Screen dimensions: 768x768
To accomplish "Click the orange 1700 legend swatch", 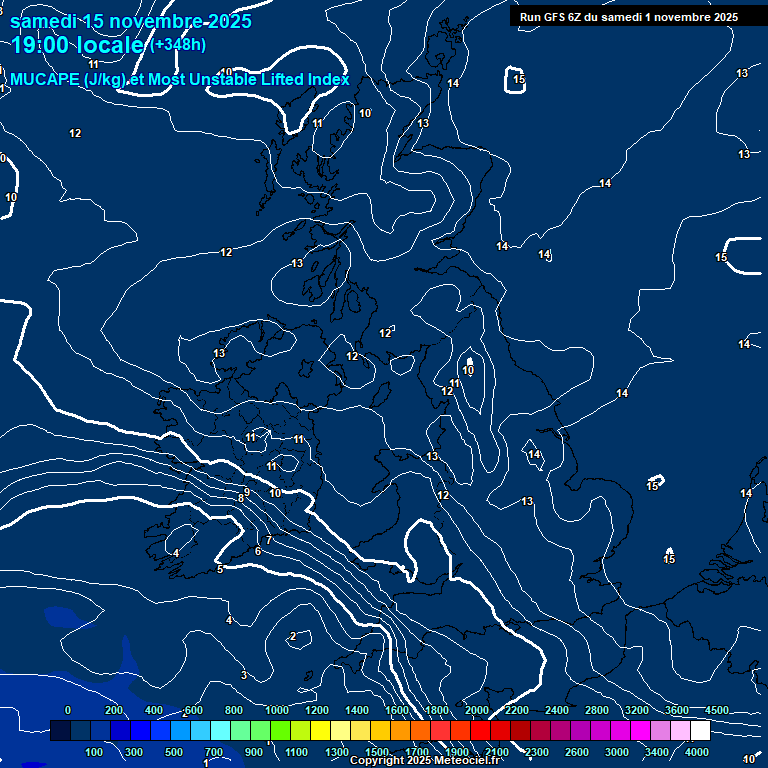I will (401, 730).
